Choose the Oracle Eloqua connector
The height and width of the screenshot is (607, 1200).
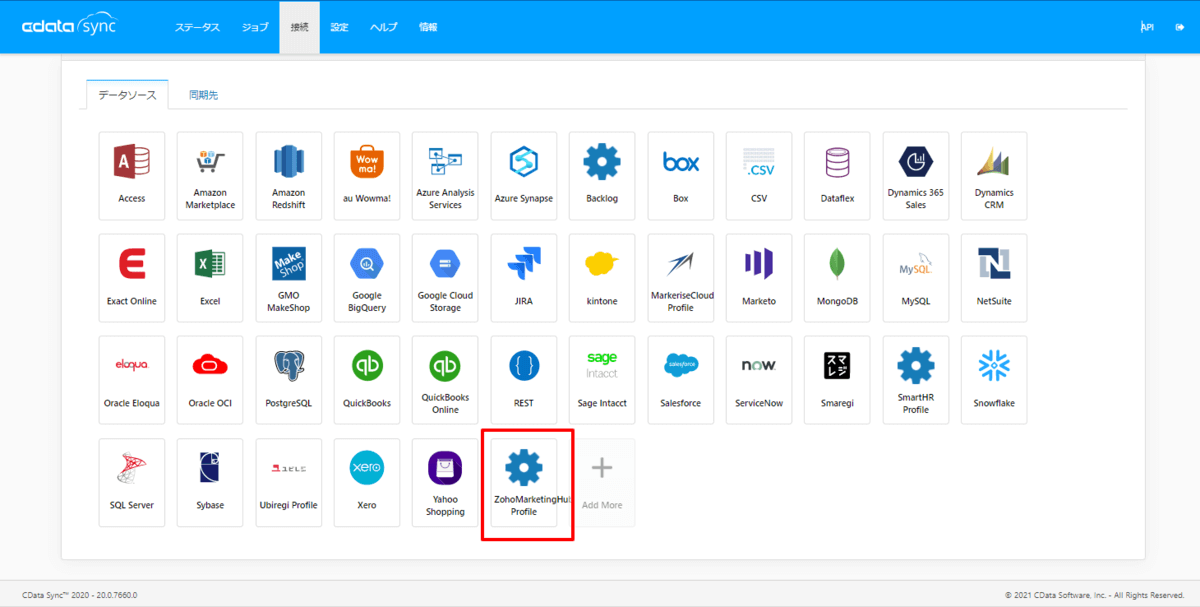(132, 380)
